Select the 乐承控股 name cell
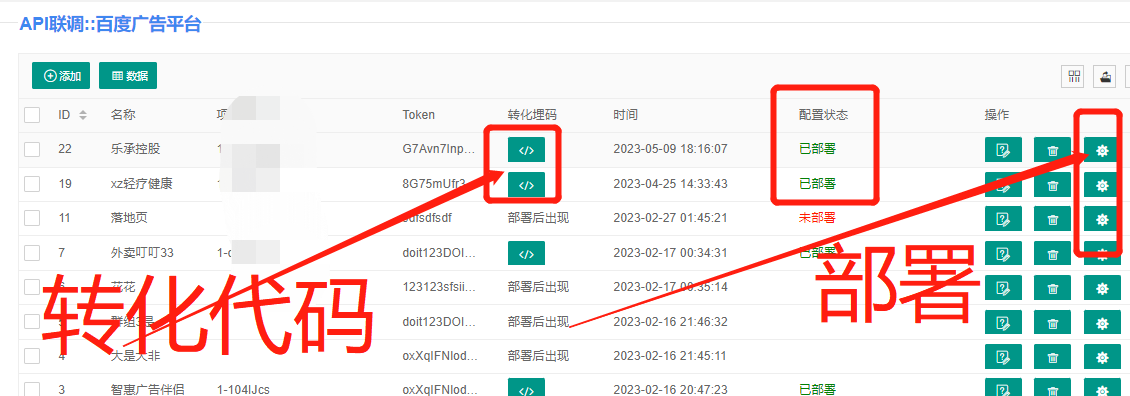The width and height of the screenshot is (1130, 396). (x=135, y=149)
